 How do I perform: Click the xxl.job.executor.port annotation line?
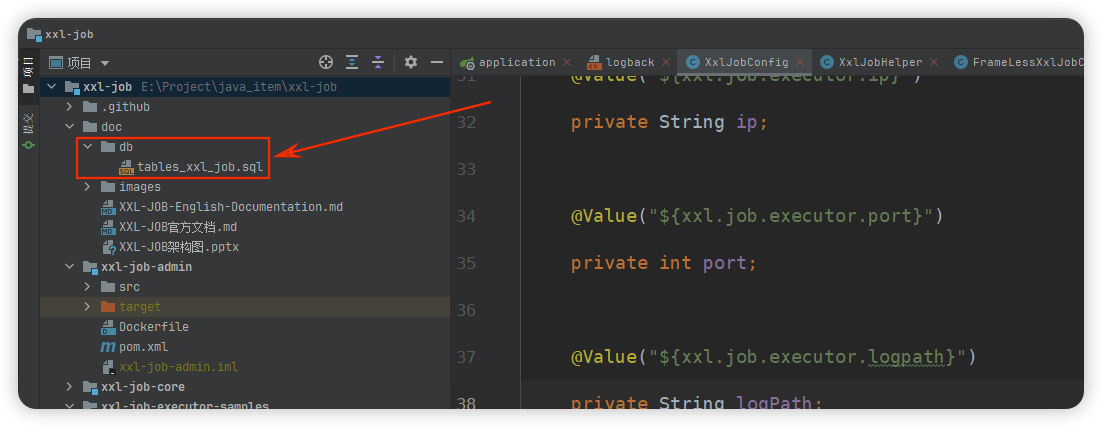click(757, 216)
